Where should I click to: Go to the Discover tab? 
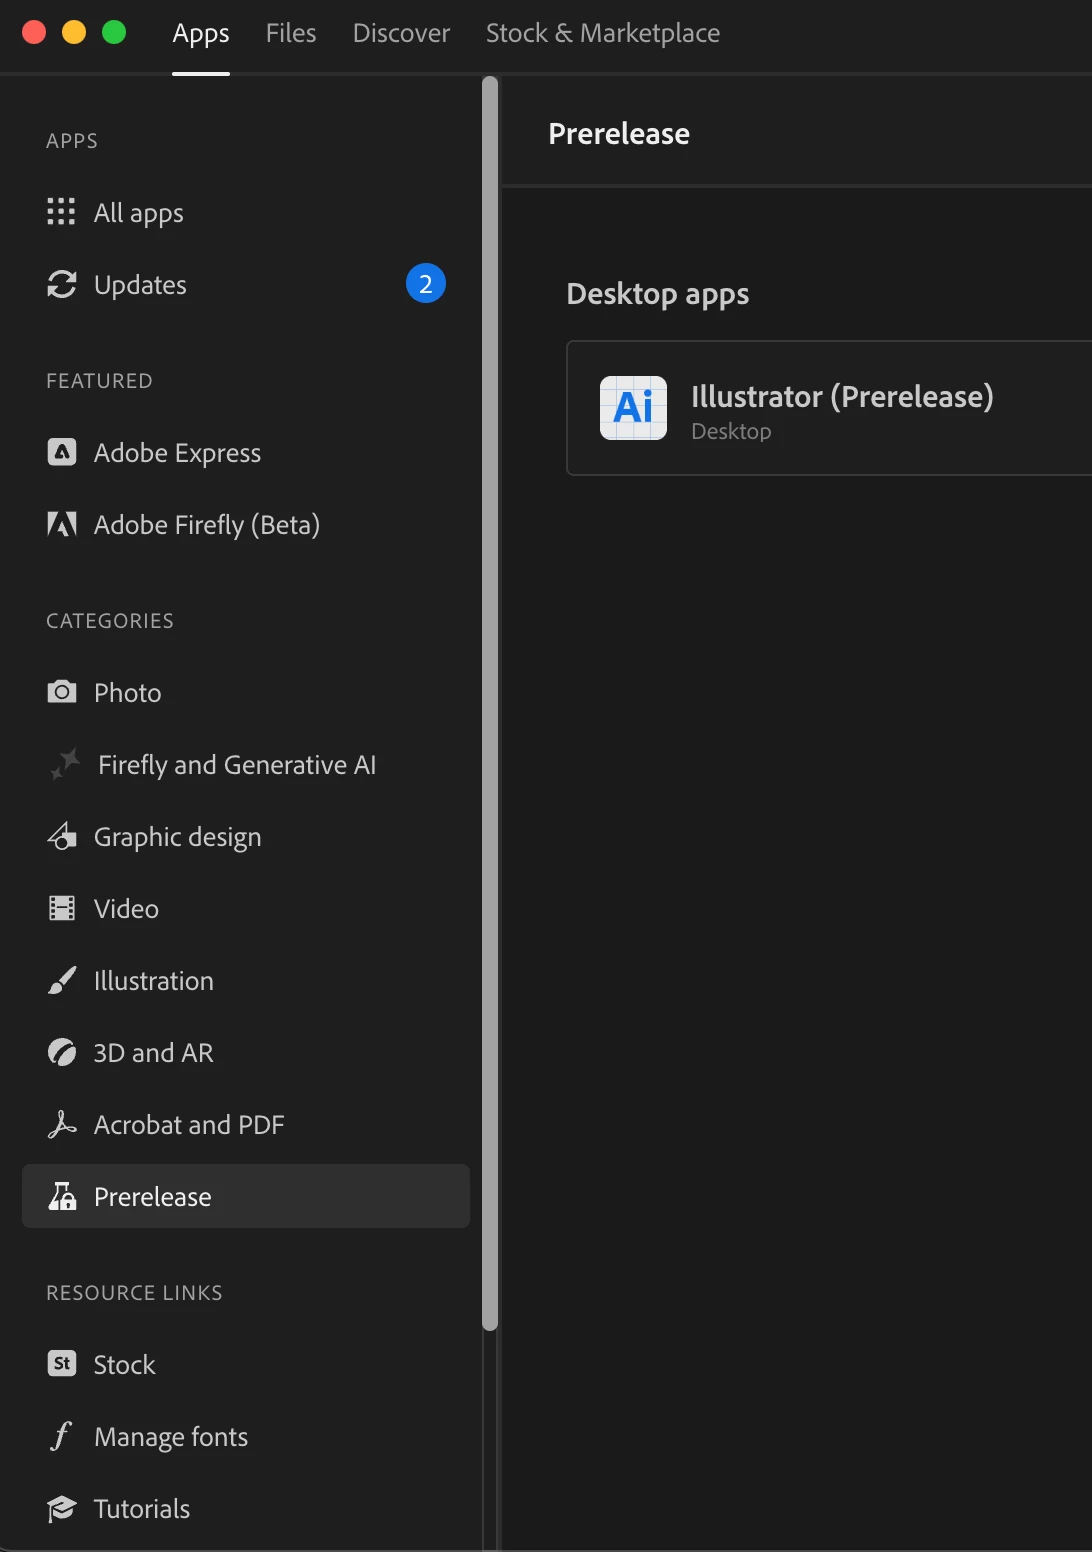401,33
